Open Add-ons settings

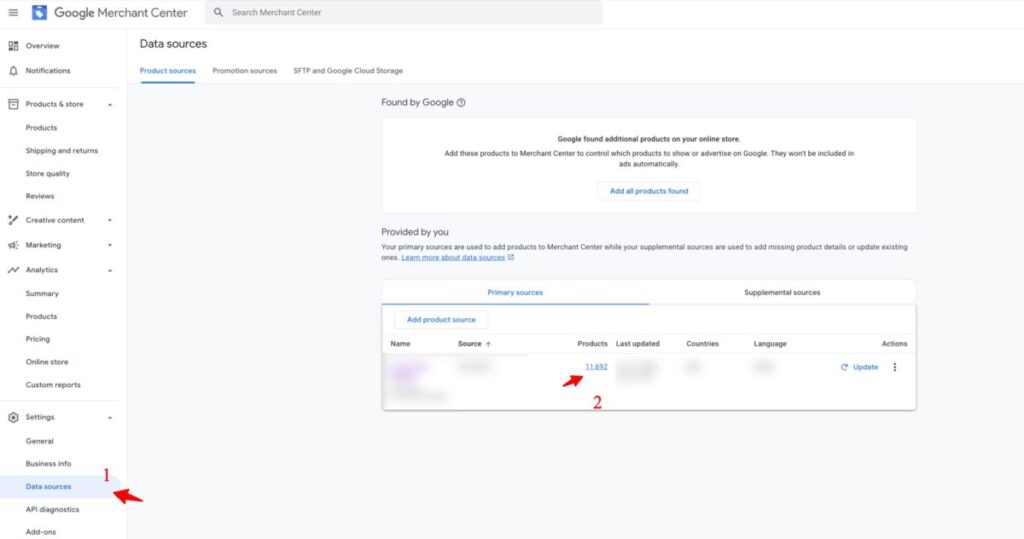tap(40, 532)
